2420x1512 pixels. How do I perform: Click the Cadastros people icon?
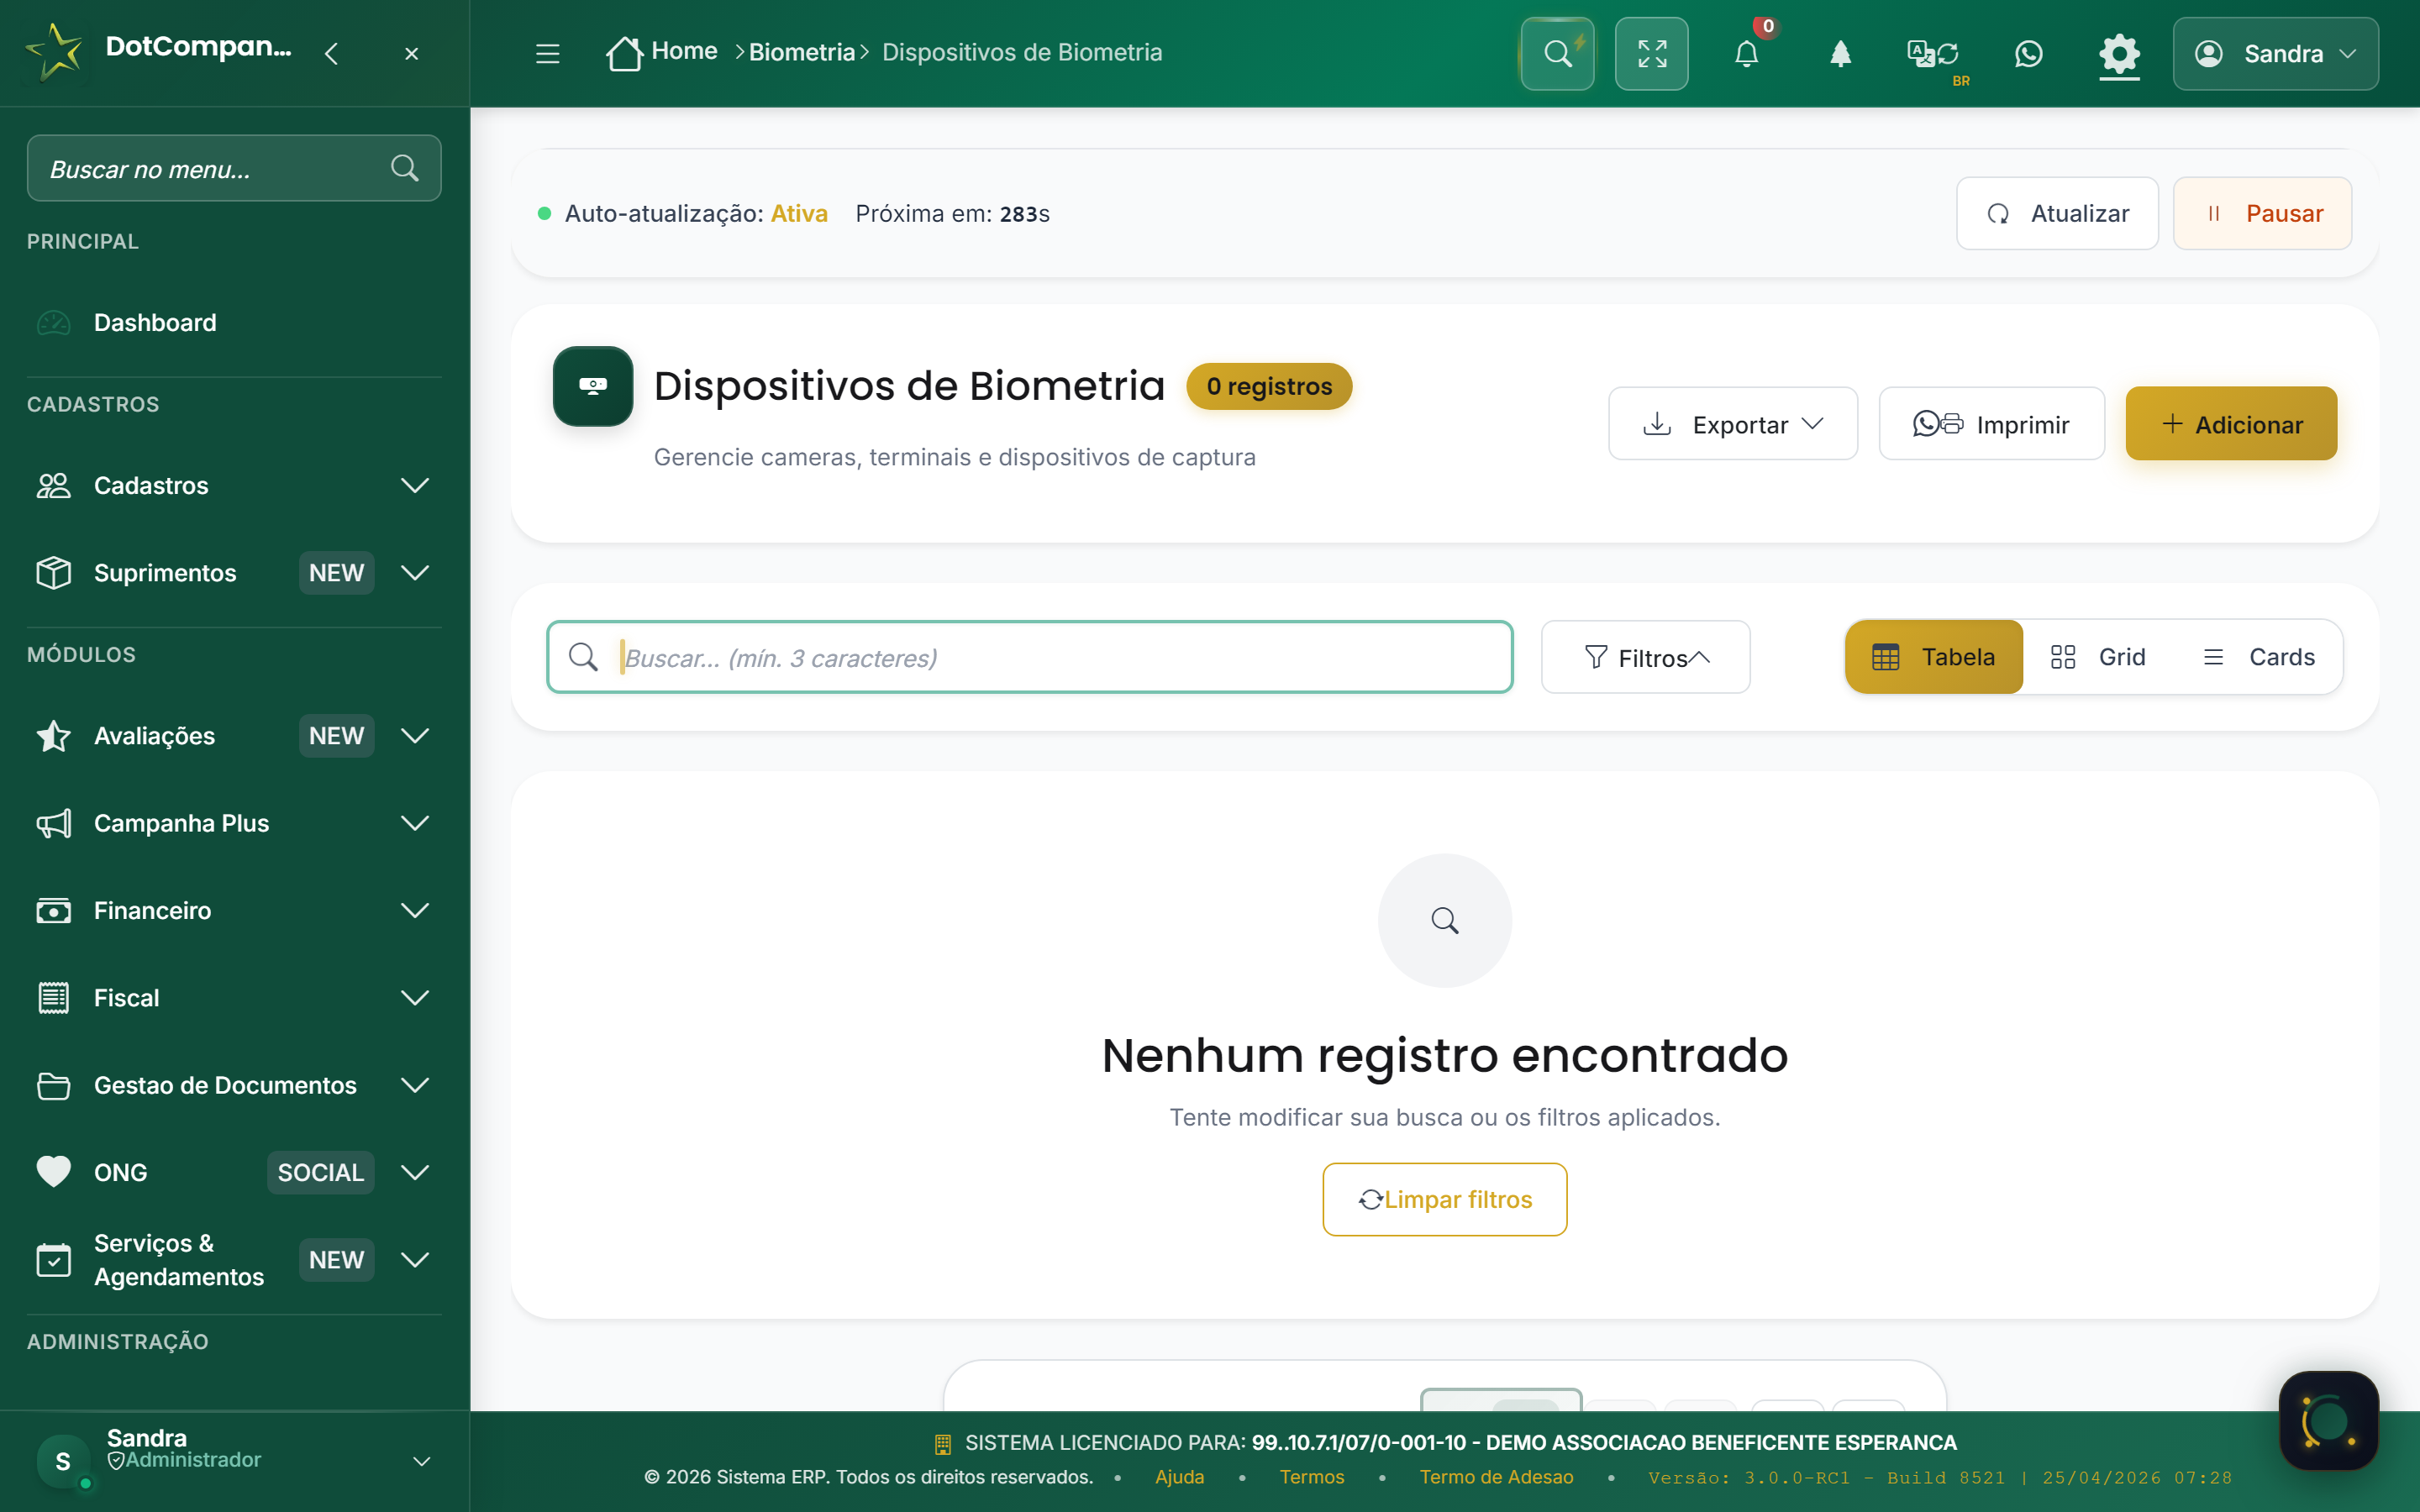pyautogui.click(x=53, y=486)
